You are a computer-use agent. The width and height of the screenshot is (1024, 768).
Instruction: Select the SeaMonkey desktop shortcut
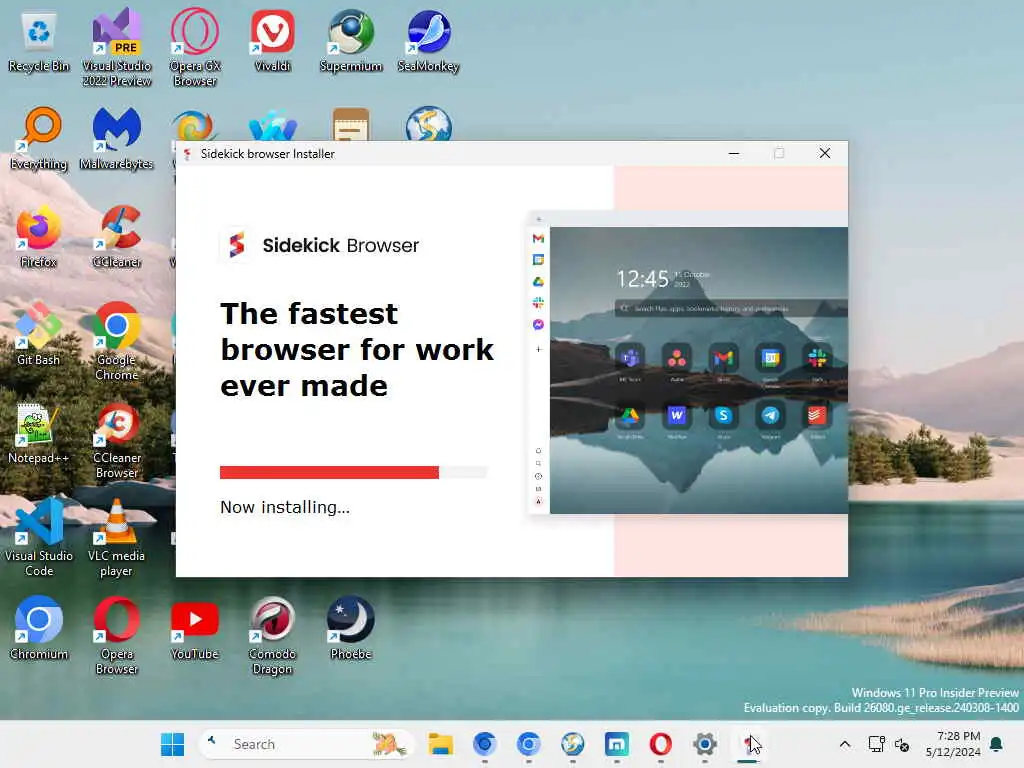click(x=428, y=40)
